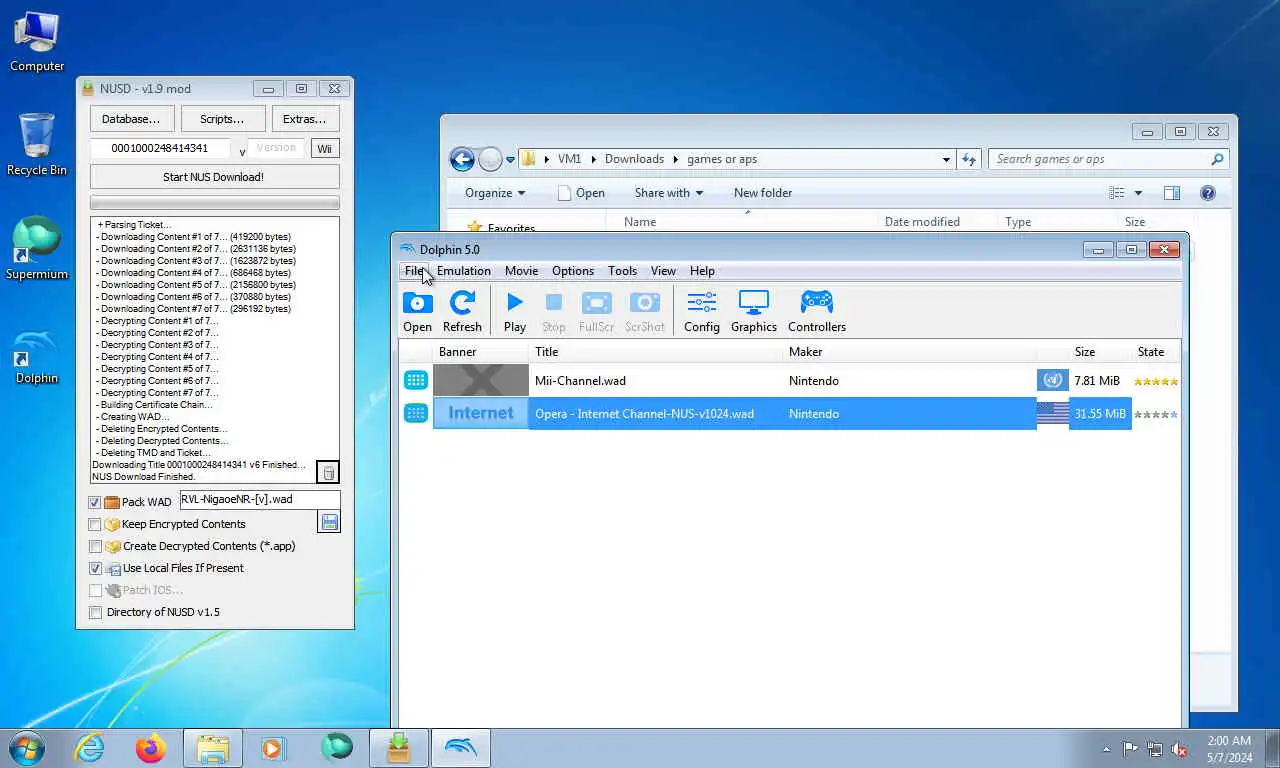Open the Graphics settings icon
The width and height of the screenshot is (1280, 768).
753,302
